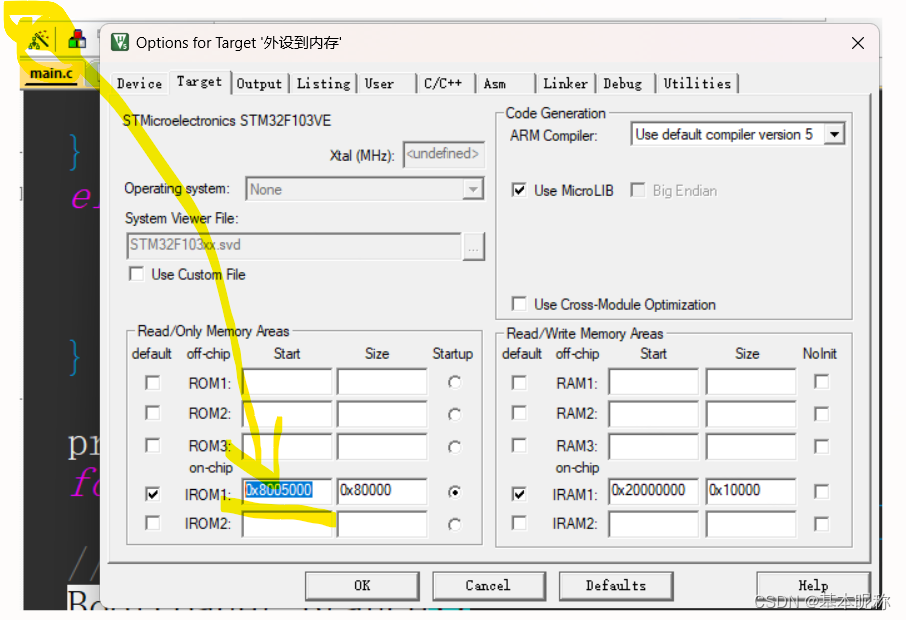Click the IRAM2 Start field
906x620 pixels.
click(x=653, y=524)
